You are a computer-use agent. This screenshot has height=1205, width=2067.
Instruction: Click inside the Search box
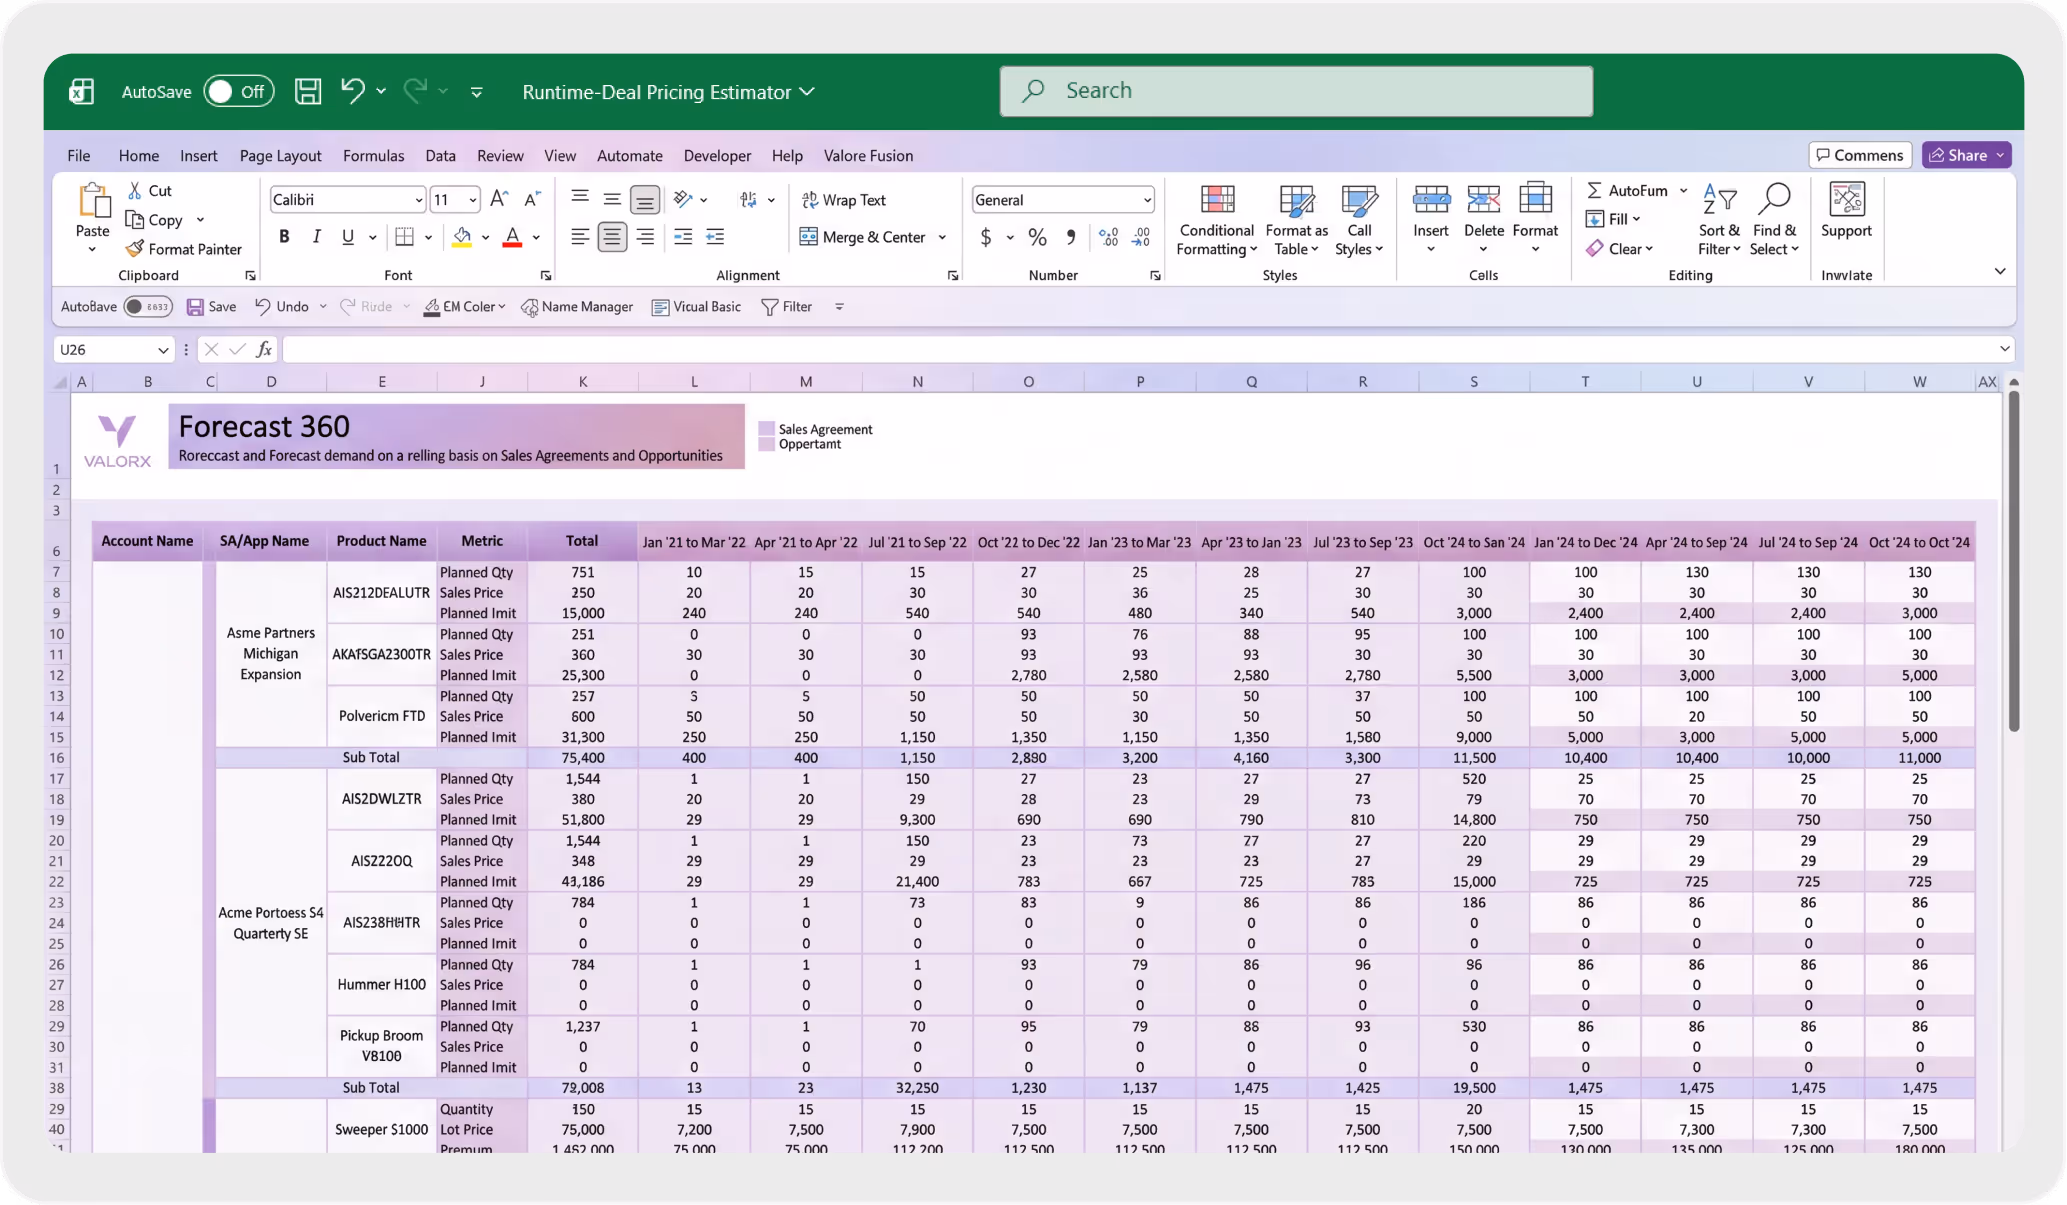tap(1295, 90)
